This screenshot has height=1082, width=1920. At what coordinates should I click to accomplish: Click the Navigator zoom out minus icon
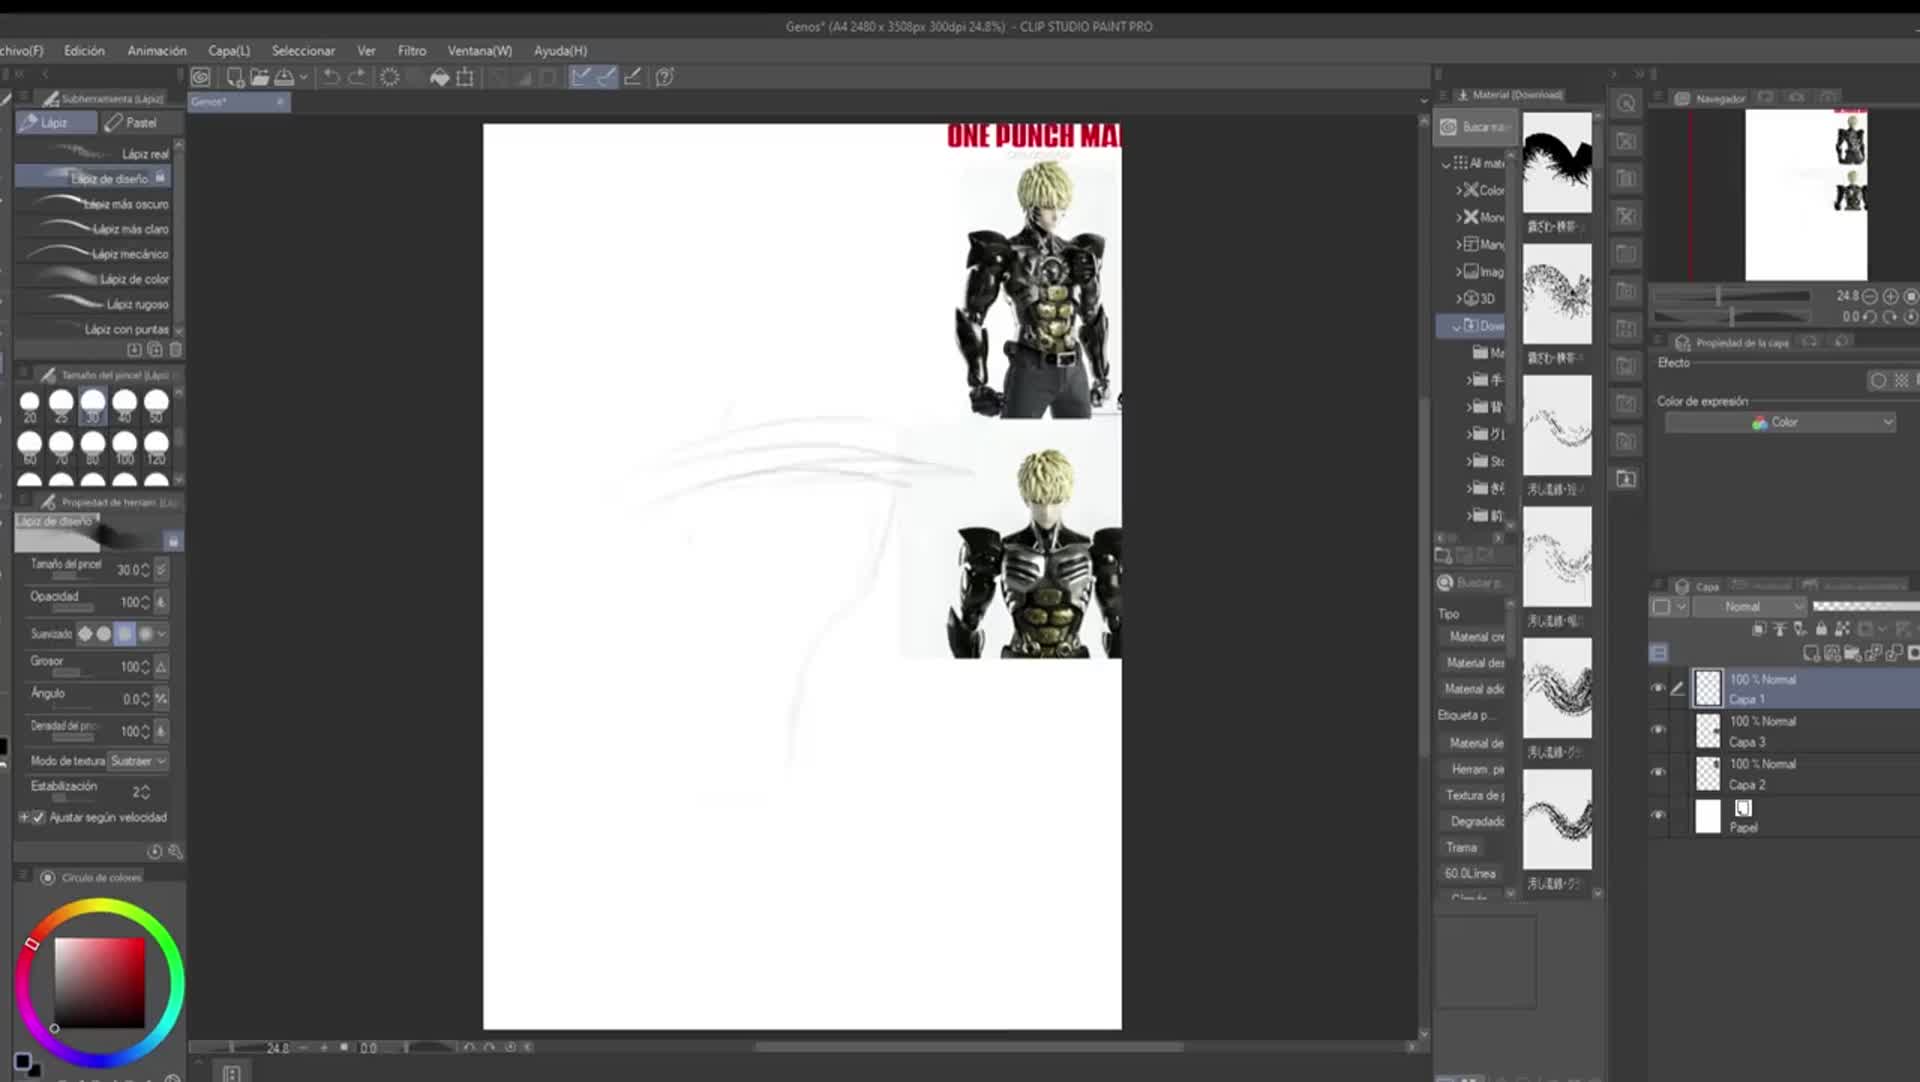(x=1869, y=296)
